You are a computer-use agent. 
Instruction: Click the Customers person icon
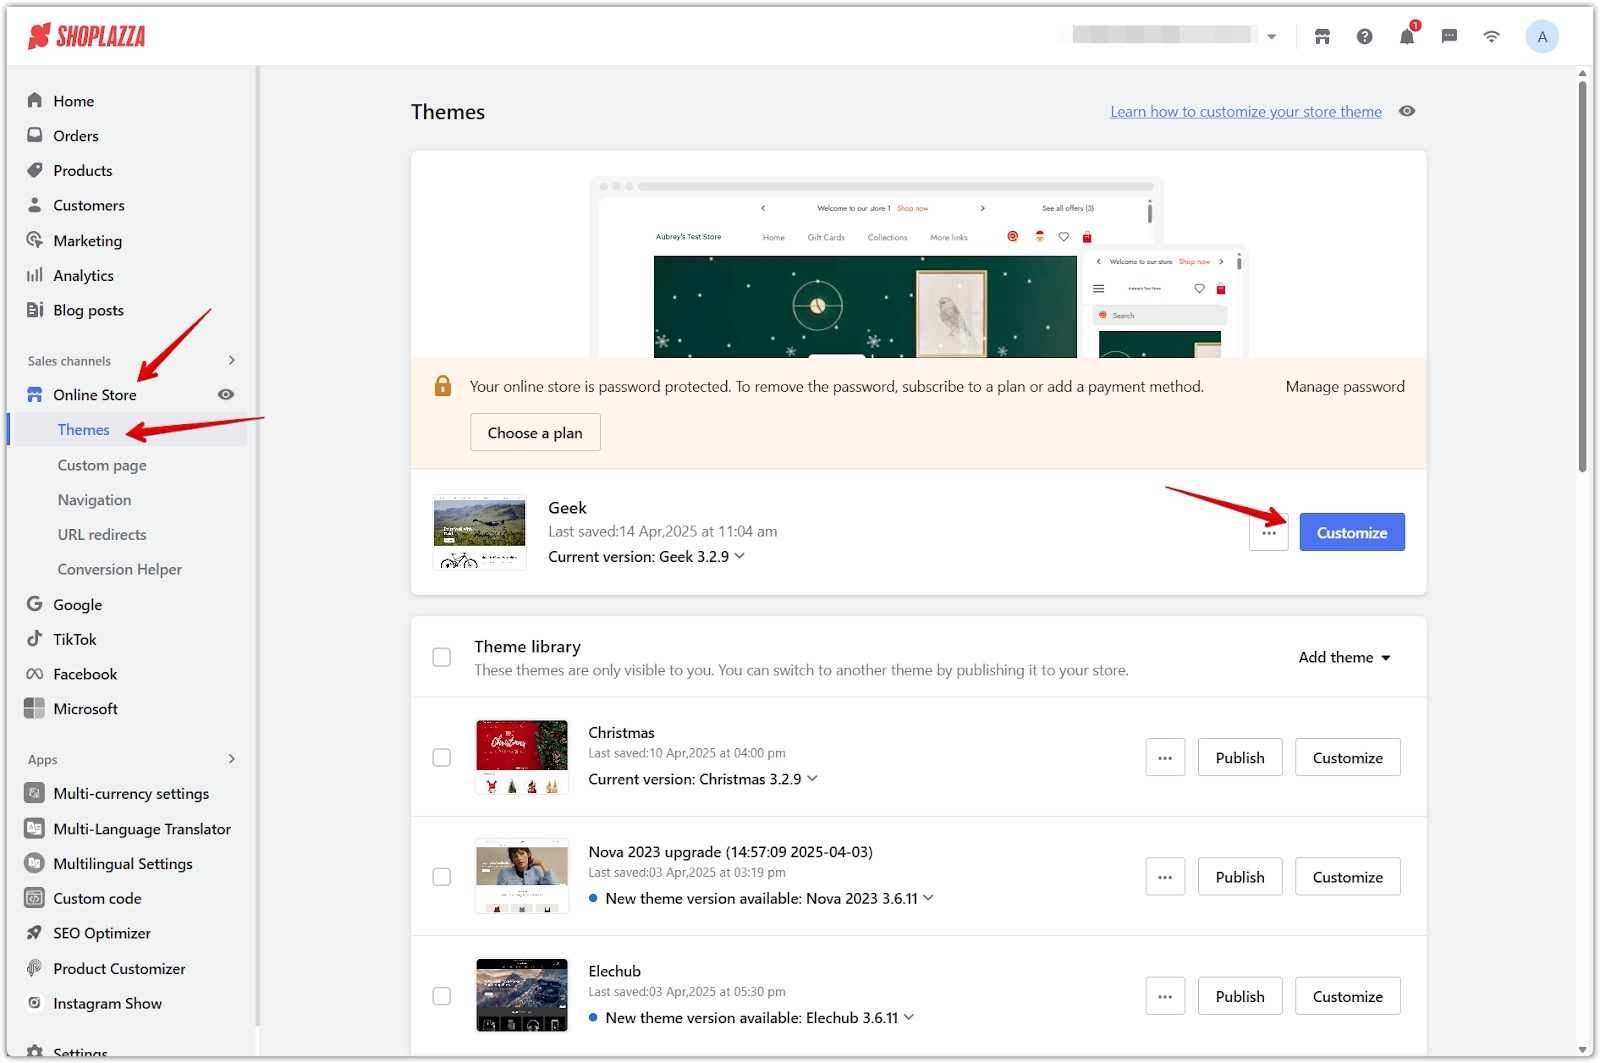[x=35, y=205]
